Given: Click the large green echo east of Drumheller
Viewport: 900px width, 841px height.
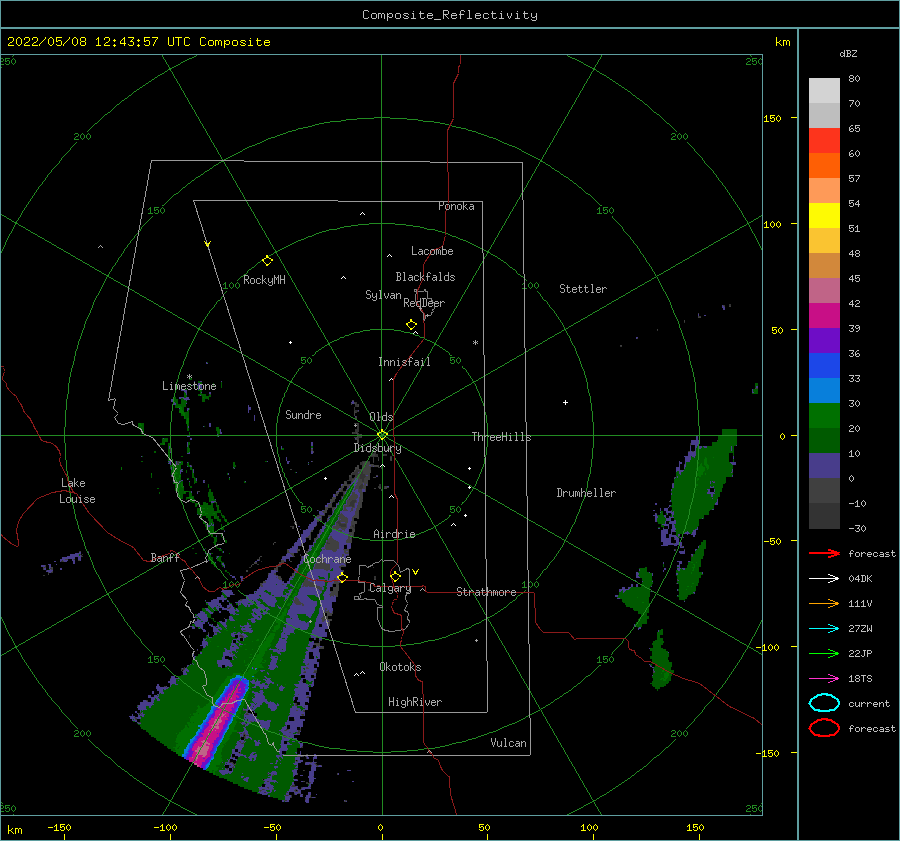Looking at the screenshot, I should 703,481.
